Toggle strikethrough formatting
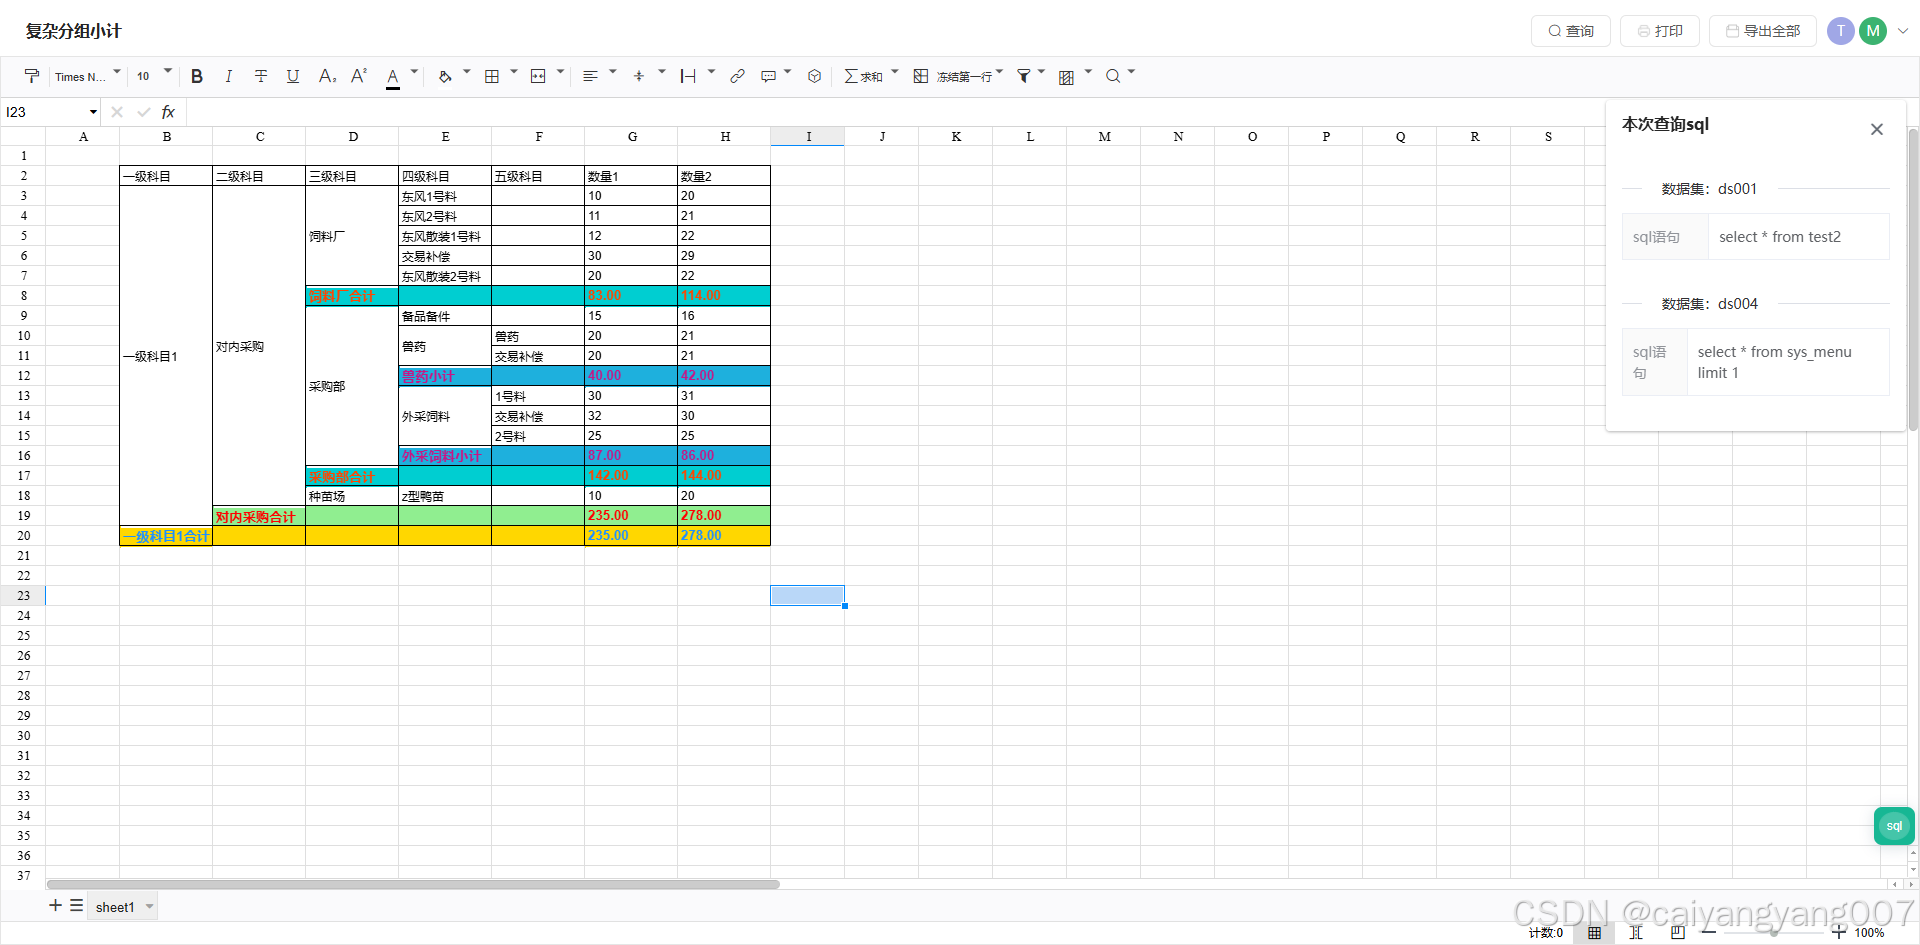Viewport: 1920px width, 945px height. coord(261,76)
